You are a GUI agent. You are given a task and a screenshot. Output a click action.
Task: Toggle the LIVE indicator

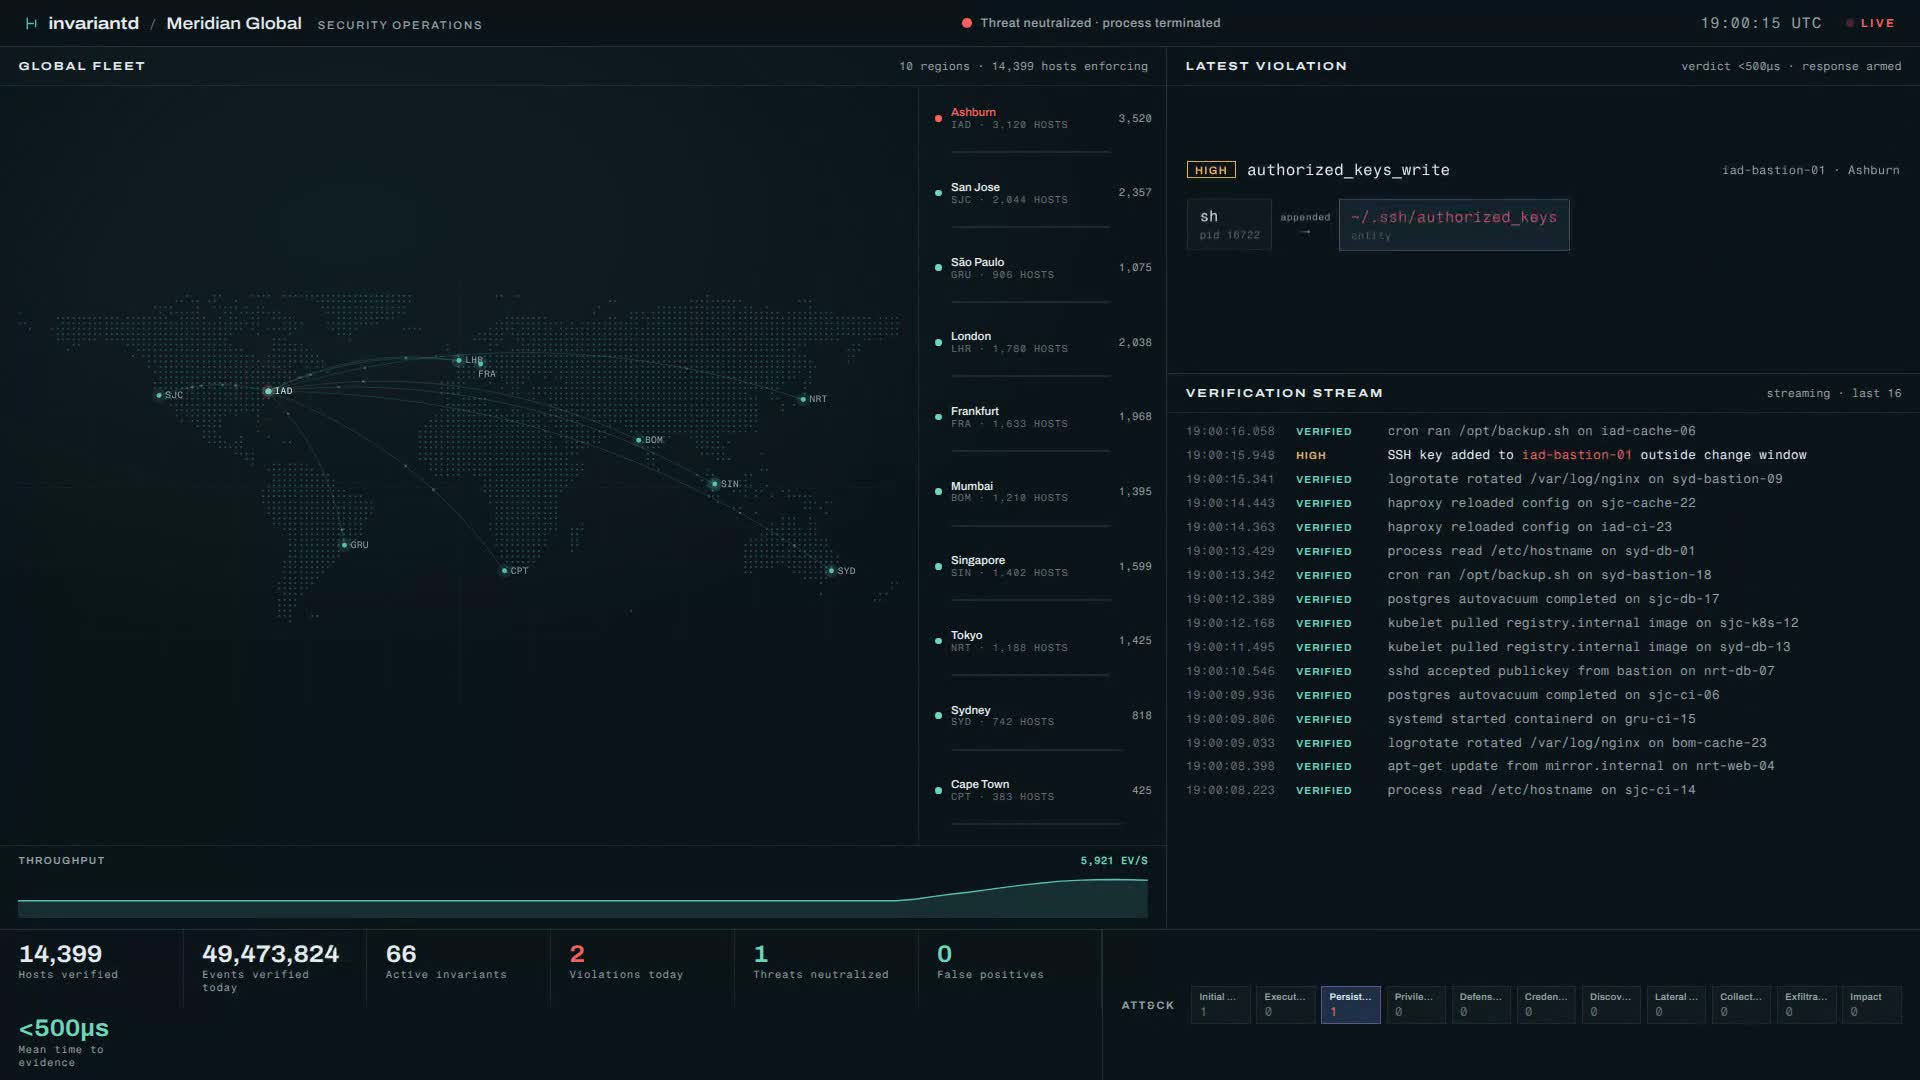(x=1870, y=23)
